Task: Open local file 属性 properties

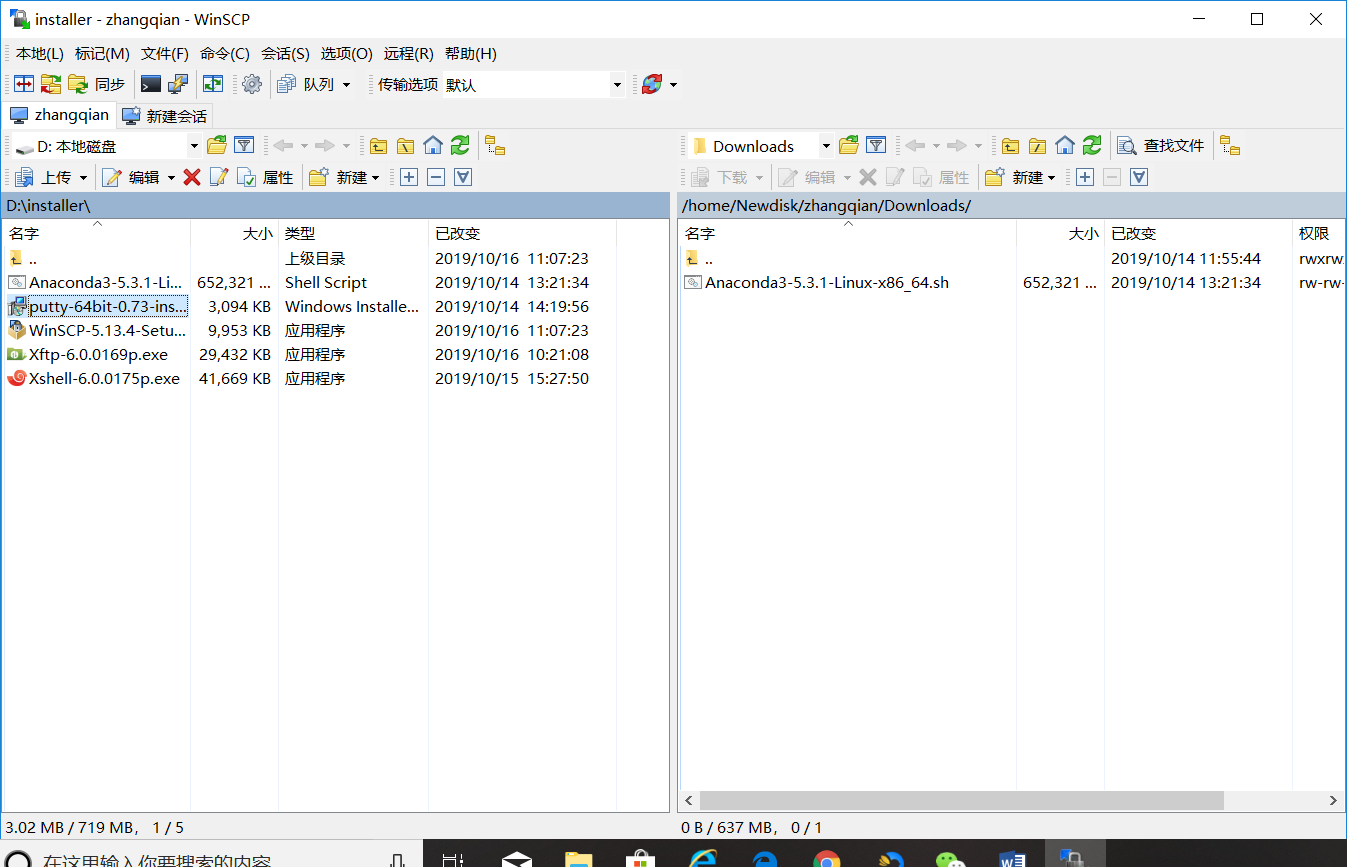Action: pyautogui.click(x=266, y=177)
